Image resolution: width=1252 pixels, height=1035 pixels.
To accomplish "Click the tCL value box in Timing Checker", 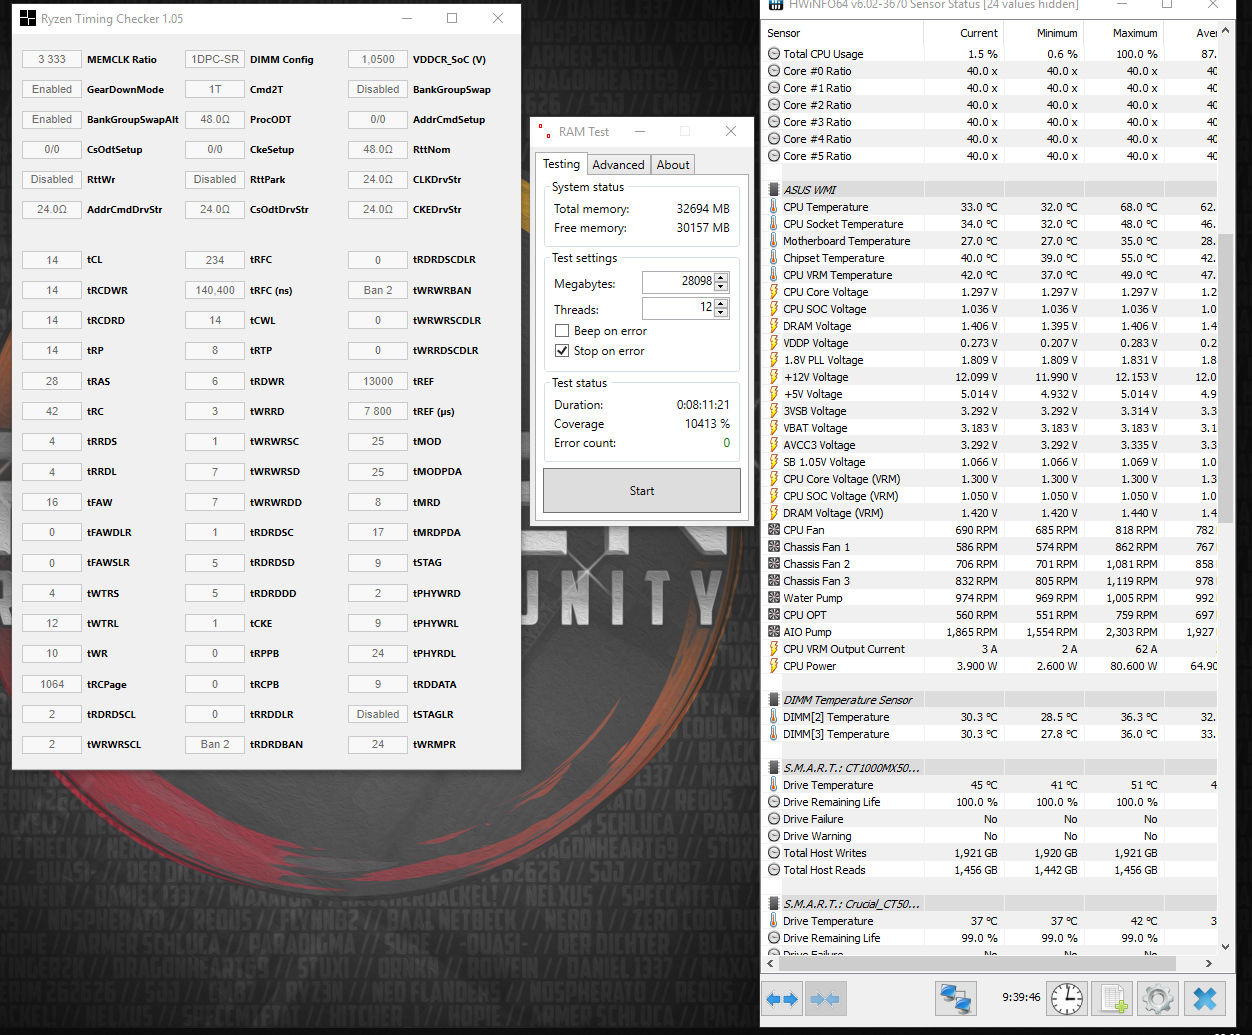I will 52,260.
